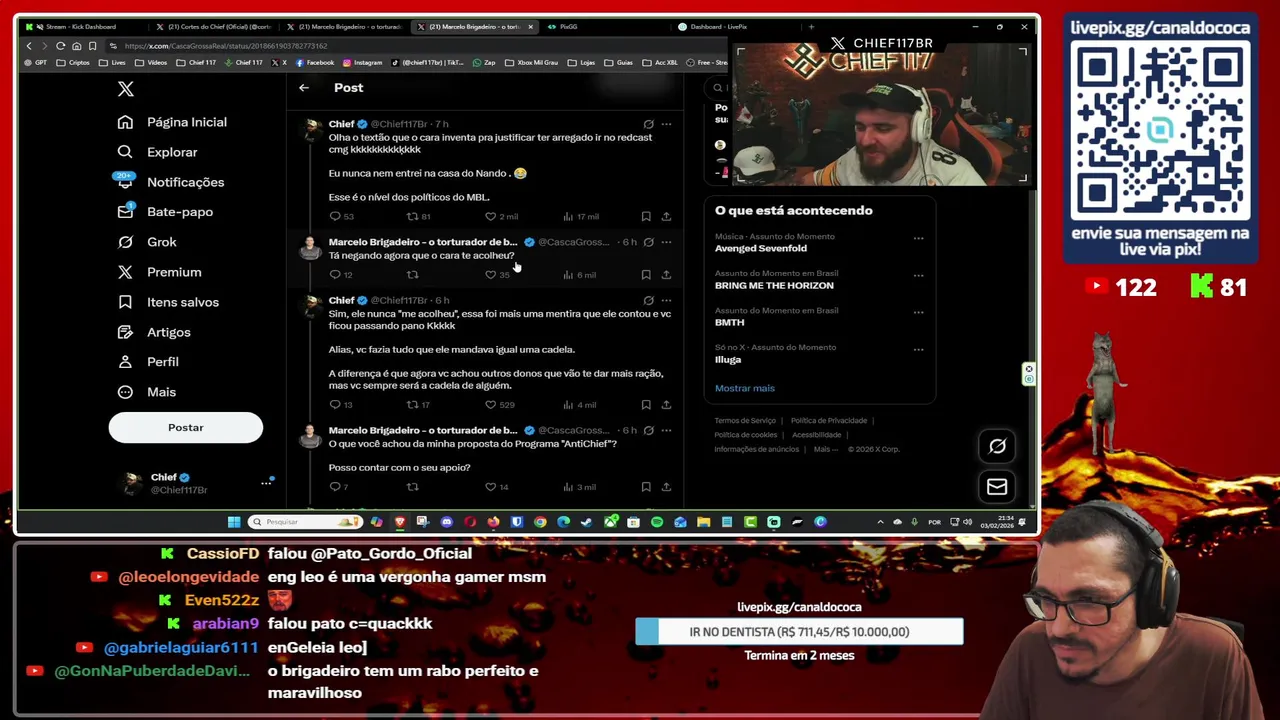Open Avenged Sevenfold trending topic
This screenshot has width=1280, height=720.
tap(761, 248)
